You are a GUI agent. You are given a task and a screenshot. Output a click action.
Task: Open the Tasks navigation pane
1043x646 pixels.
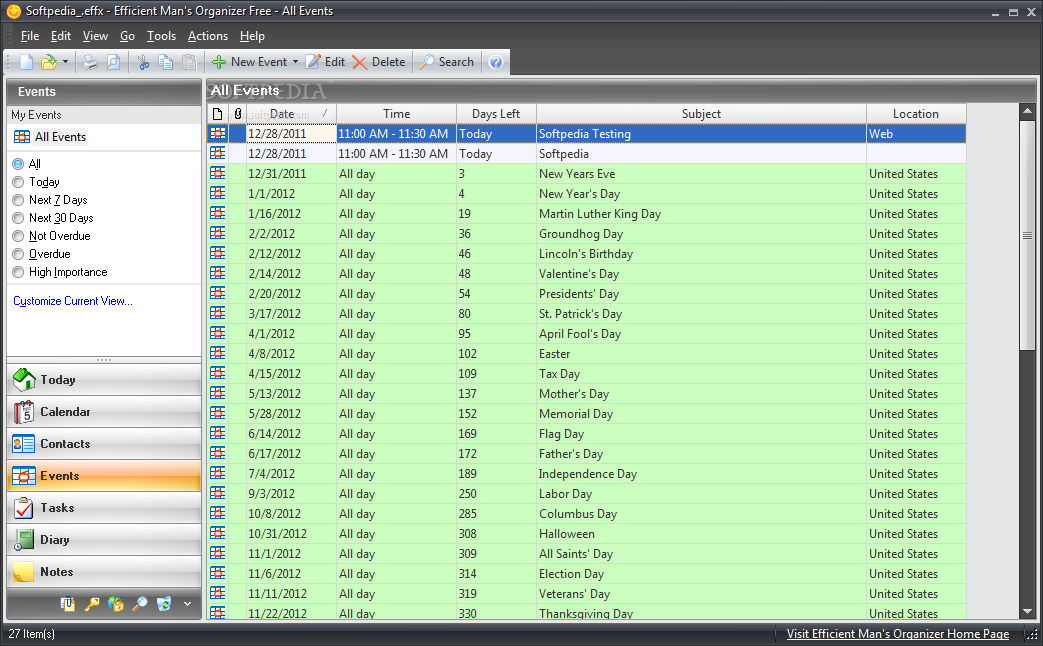click(x=104, y=508)
